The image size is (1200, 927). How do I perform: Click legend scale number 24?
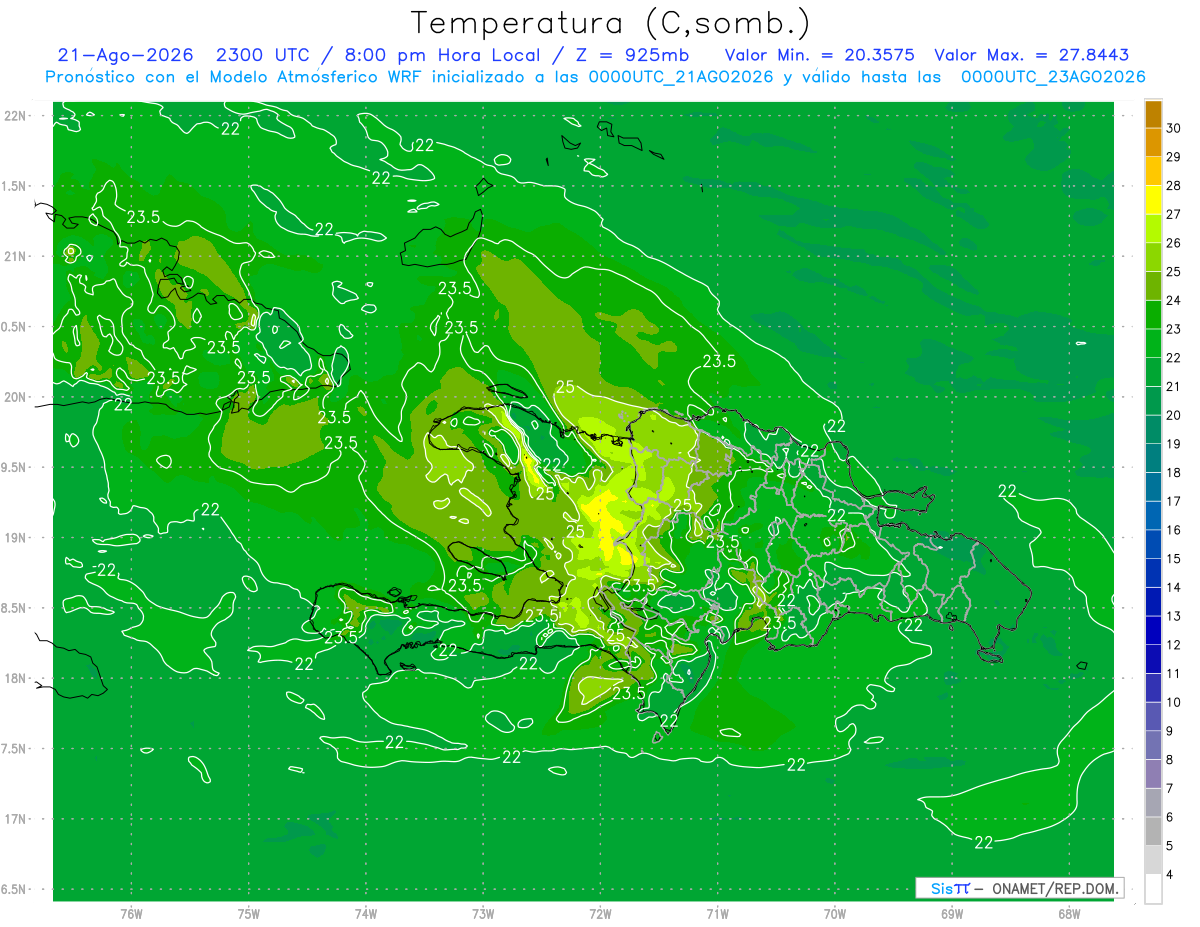pyautogui.click(x=1174, y=301)
